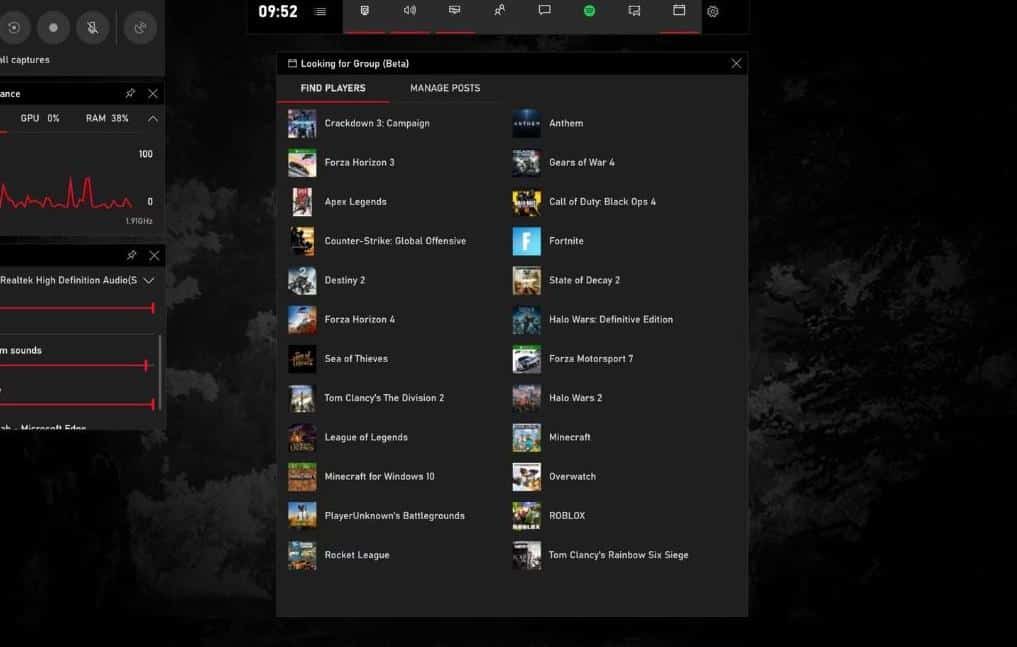The height and width of the screenshot is (647, 1017).
Task: Pick the Counter-Strike: Global Offensive icon
Action: [302, 241]
